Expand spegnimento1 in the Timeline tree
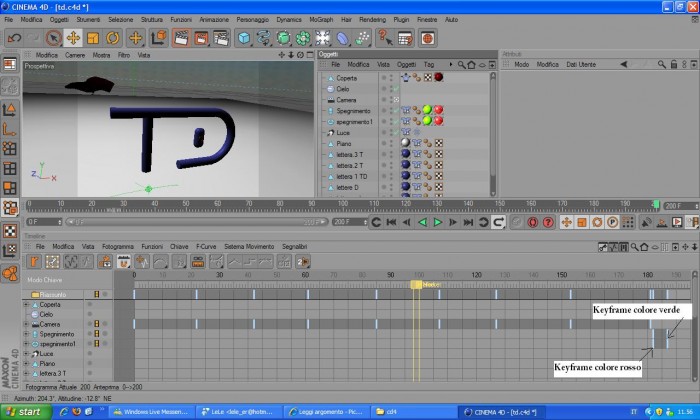 26,344
